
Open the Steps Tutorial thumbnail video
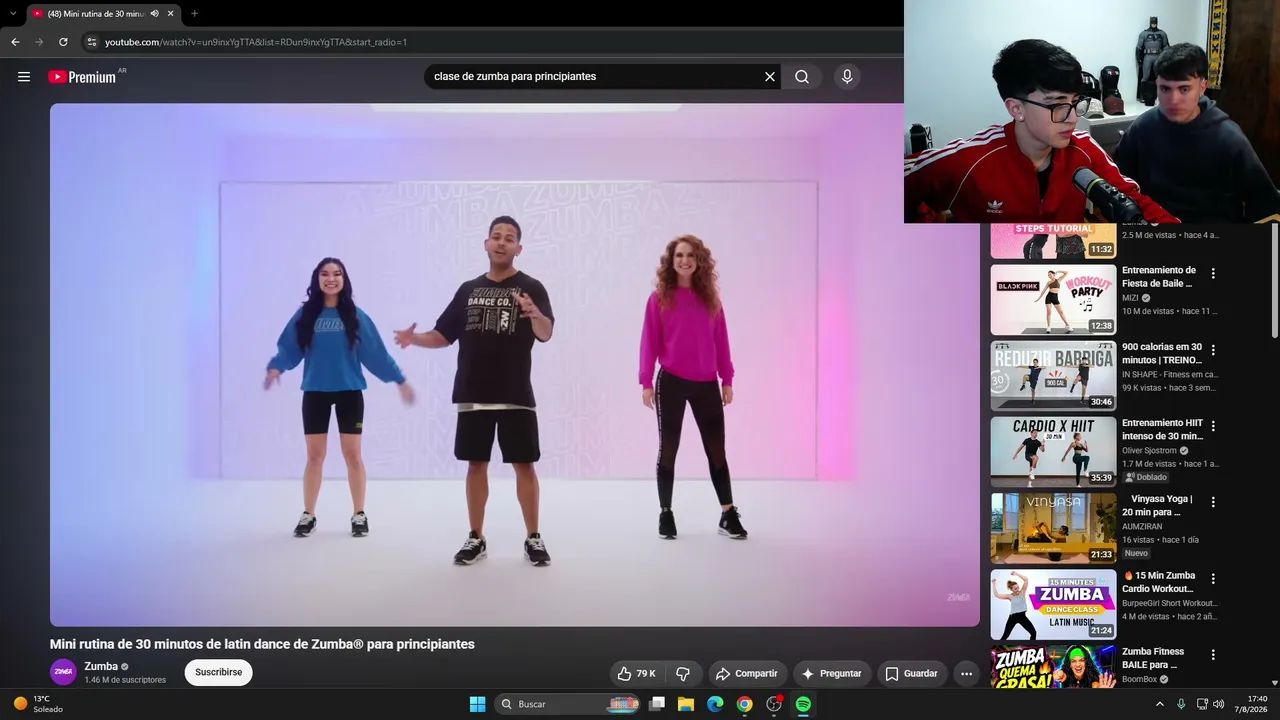pos(1053,241)
